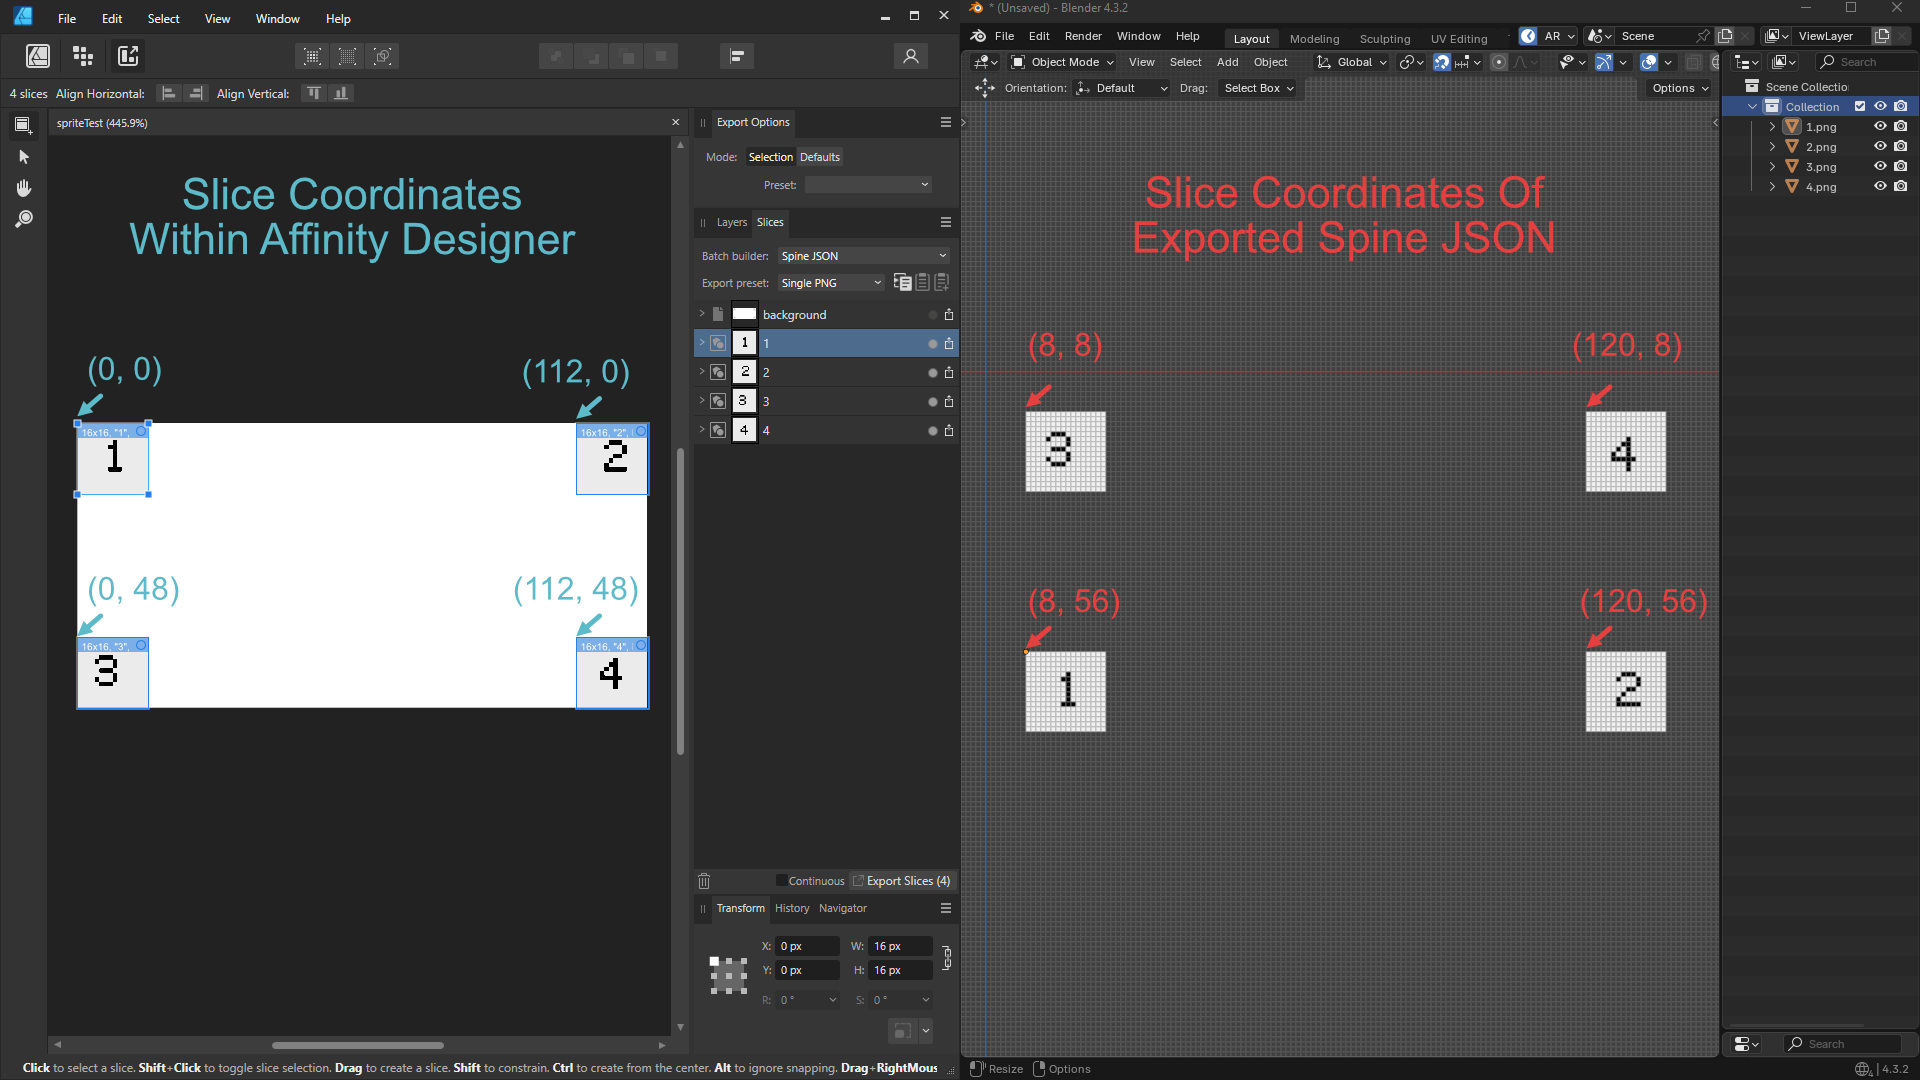The height and width of the screenshot is (1080, 1920).
Task: Delete slice using trash icon
Action: 704,881
